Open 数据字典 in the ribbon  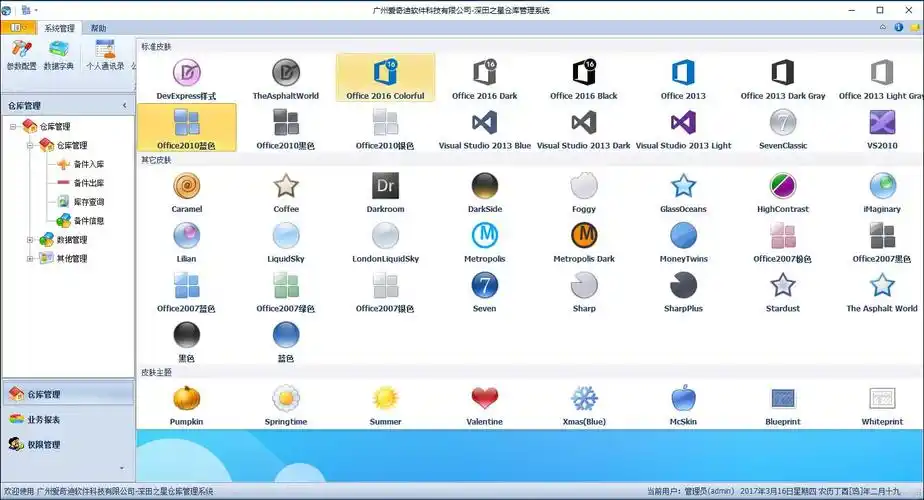(x=59, y=55)
